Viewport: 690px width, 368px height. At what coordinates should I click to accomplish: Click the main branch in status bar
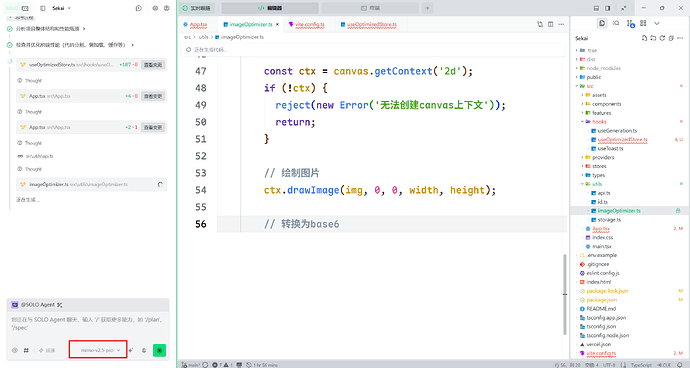click(x=191, y=364)
